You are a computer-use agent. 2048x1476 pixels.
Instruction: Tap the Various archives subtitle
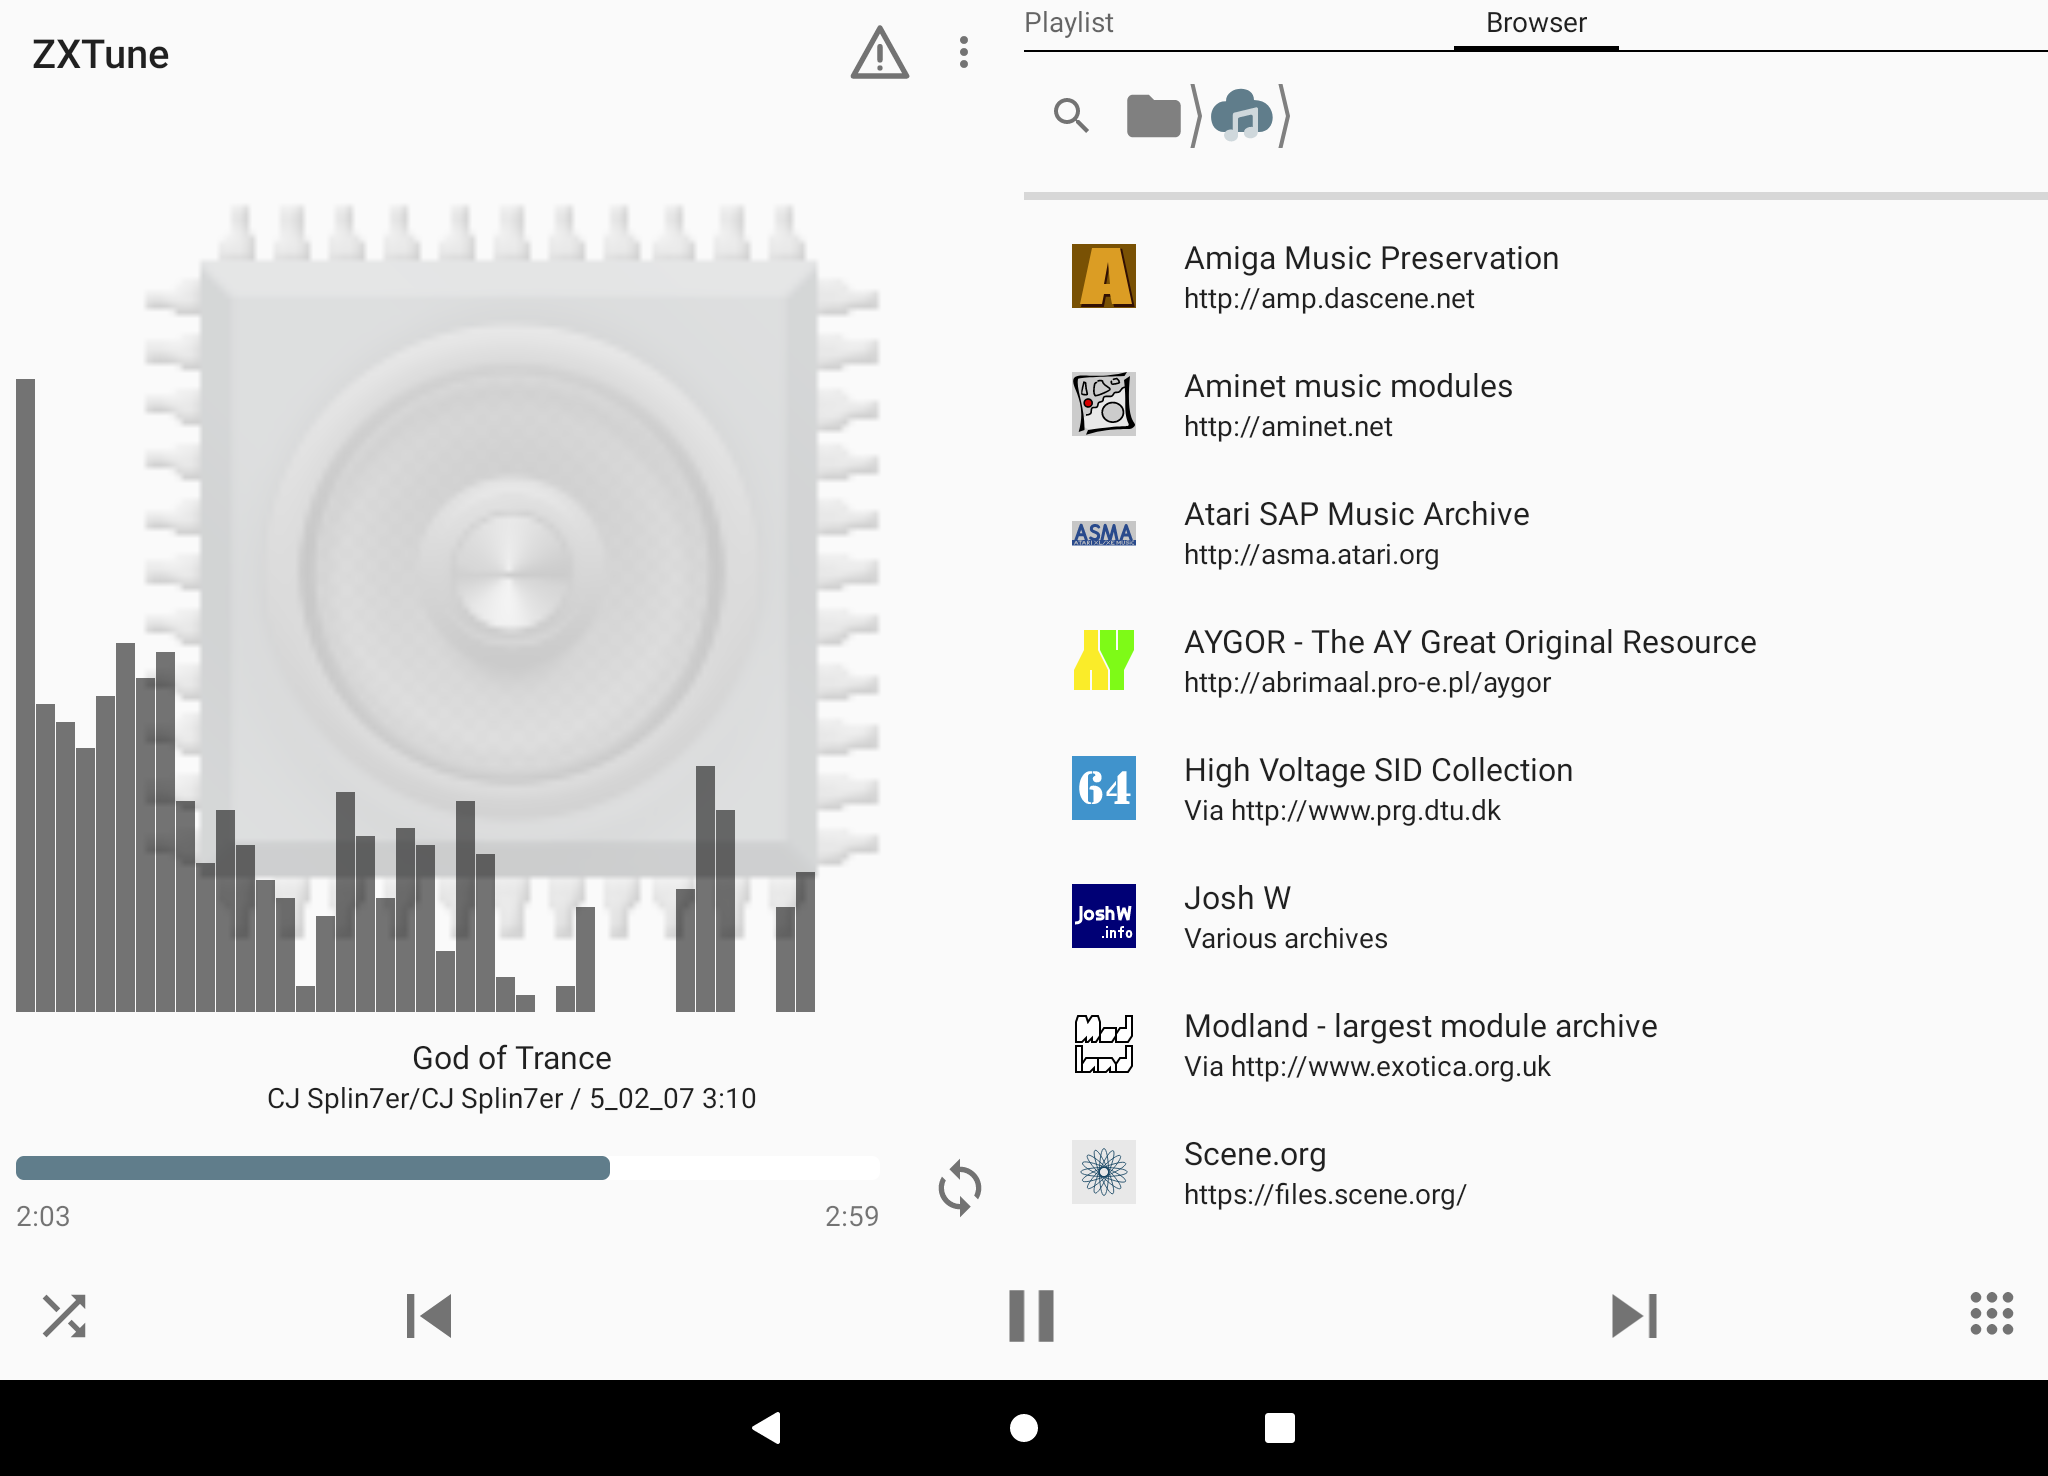point(1286,939)
